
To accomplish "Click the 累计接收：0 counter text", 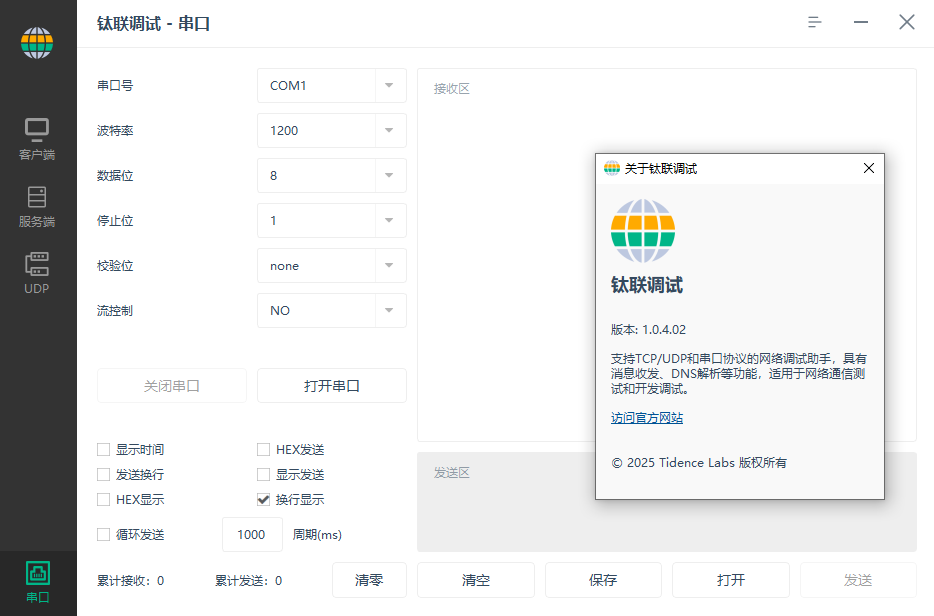I will tap(130, 581).
